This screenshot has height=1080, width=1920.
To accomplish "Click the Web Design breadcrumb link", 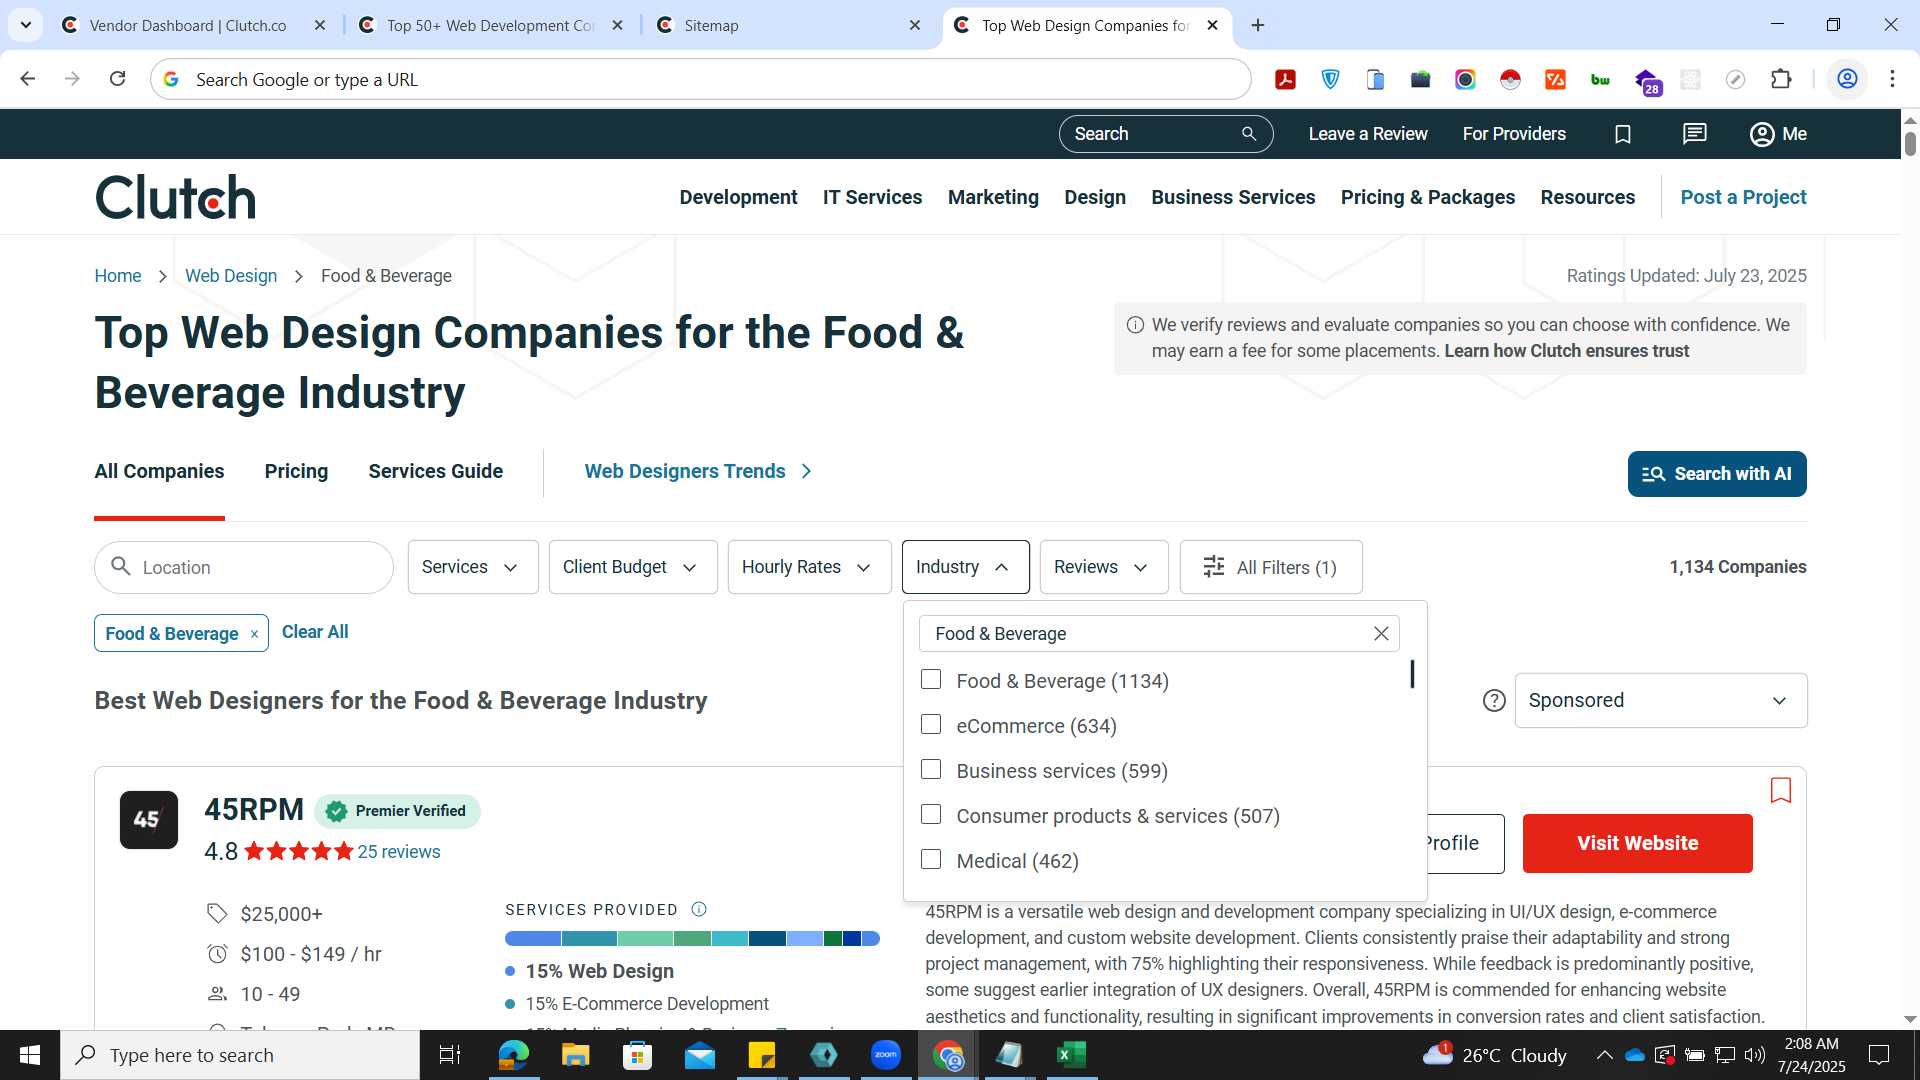I will 231,276.
